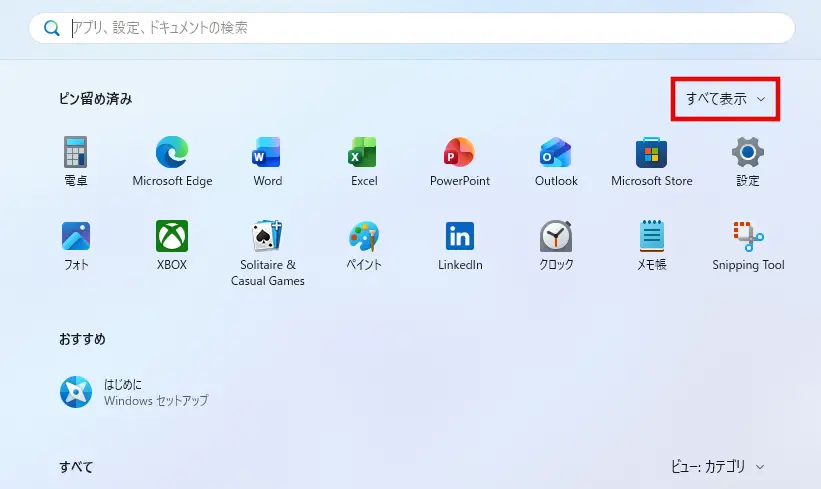Launch the LinkedIn app
The image size is (821, 489).
tap(460, 236)
